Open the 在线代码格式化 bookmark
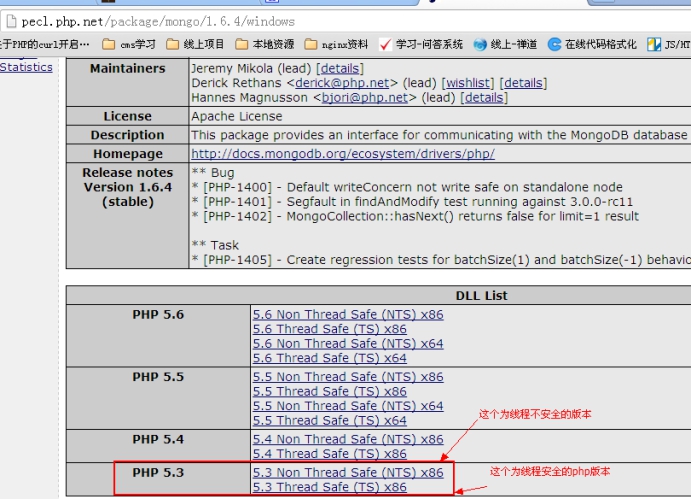Viewport: 692px width, 499px height. pos(592,45)
